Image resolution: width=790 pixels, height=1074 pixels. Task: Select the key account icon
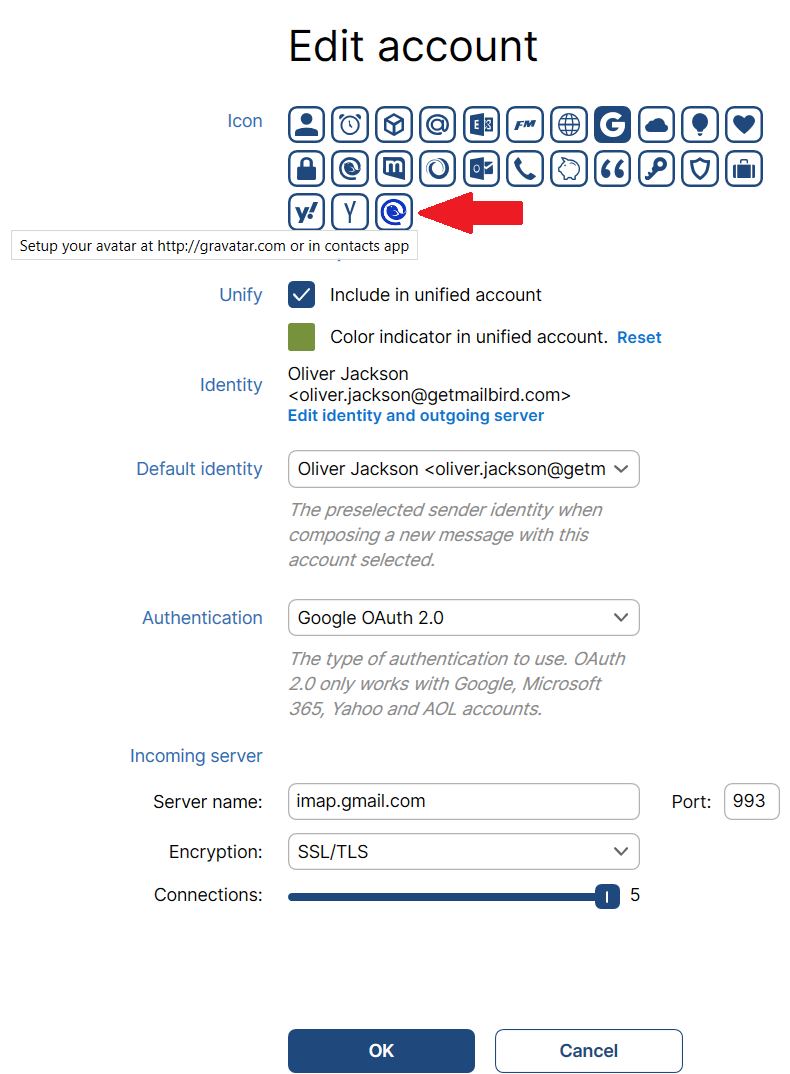point(656,168)
